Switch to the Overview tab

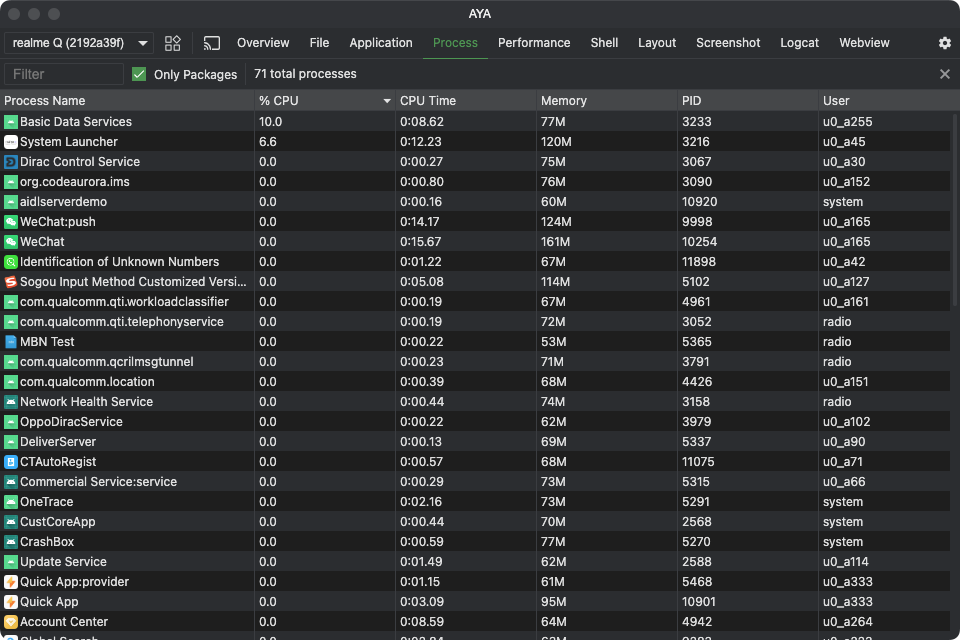tap(263, 43)
